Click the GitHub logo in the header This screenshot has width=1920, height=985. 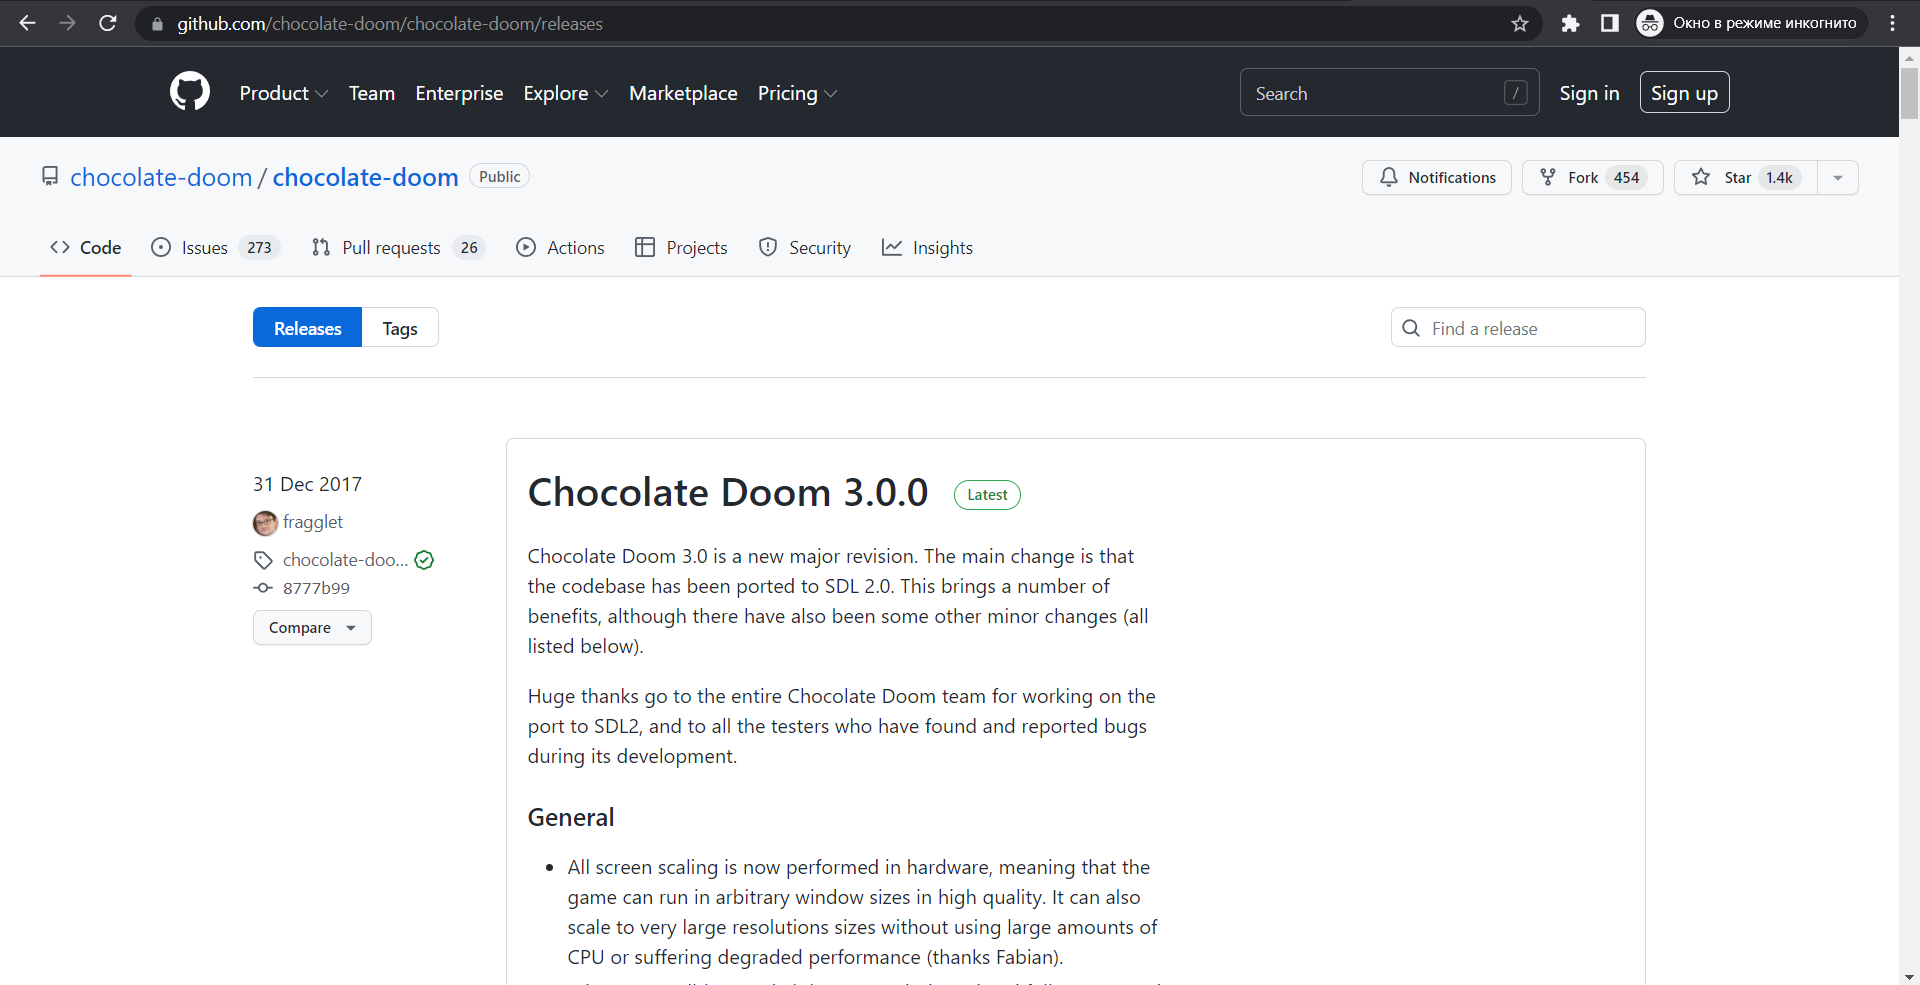pyautogui.click(x=189, y=91)
